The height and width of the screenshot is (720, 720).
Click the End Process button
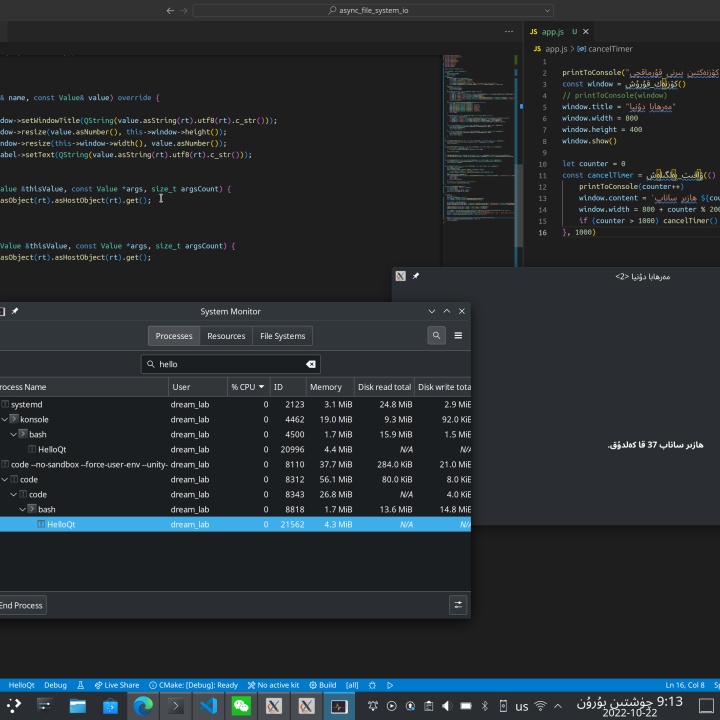coord(21,605)
